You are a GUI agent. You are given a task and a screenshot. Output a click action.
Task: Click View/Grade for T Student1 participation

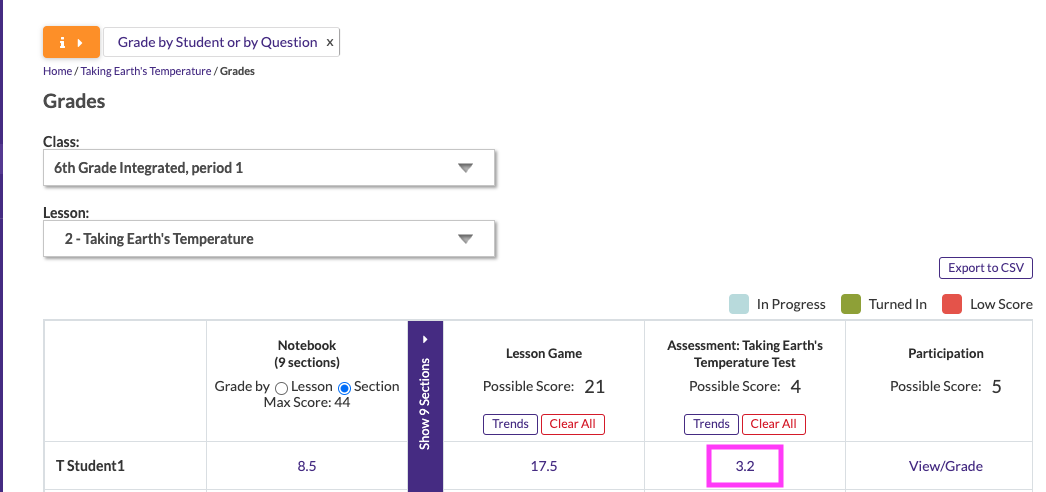[945, 466]
